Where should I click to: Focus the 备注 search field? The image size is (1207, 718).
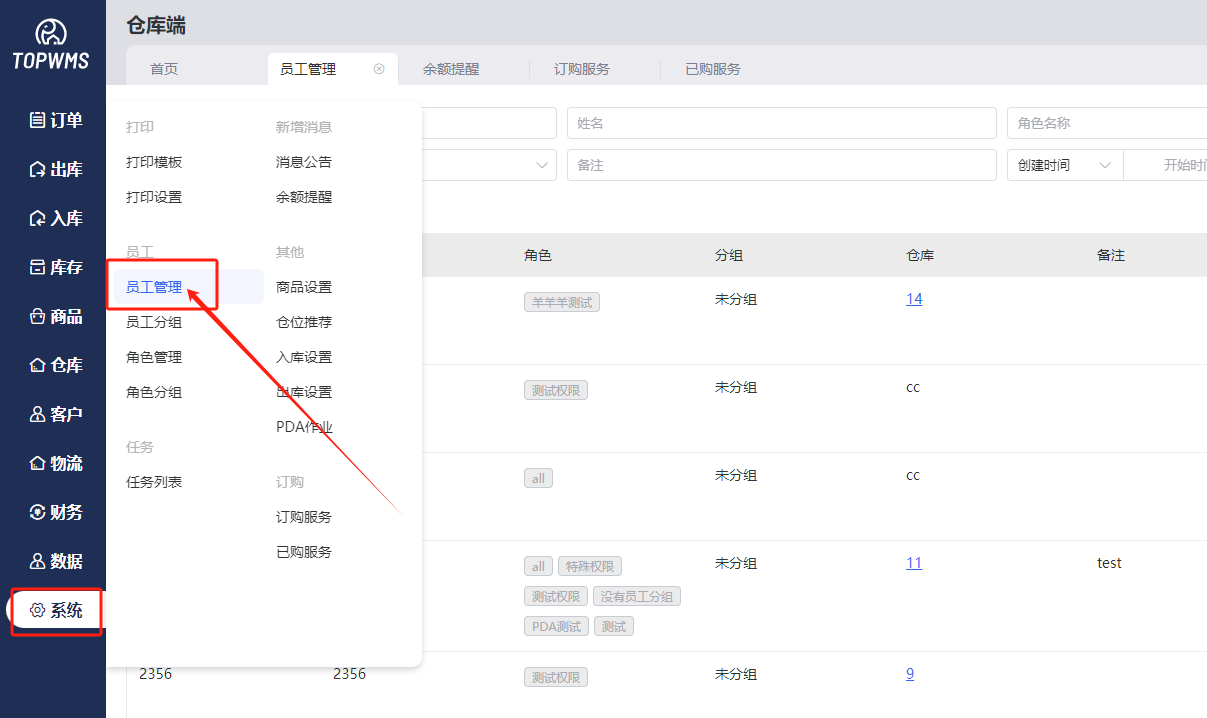tap(782, 165)
